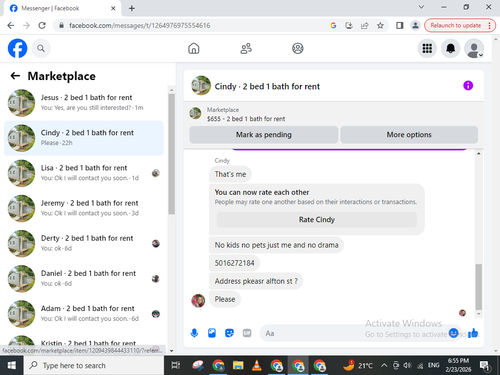Open the volume control in tray

[x=407, y=365]
